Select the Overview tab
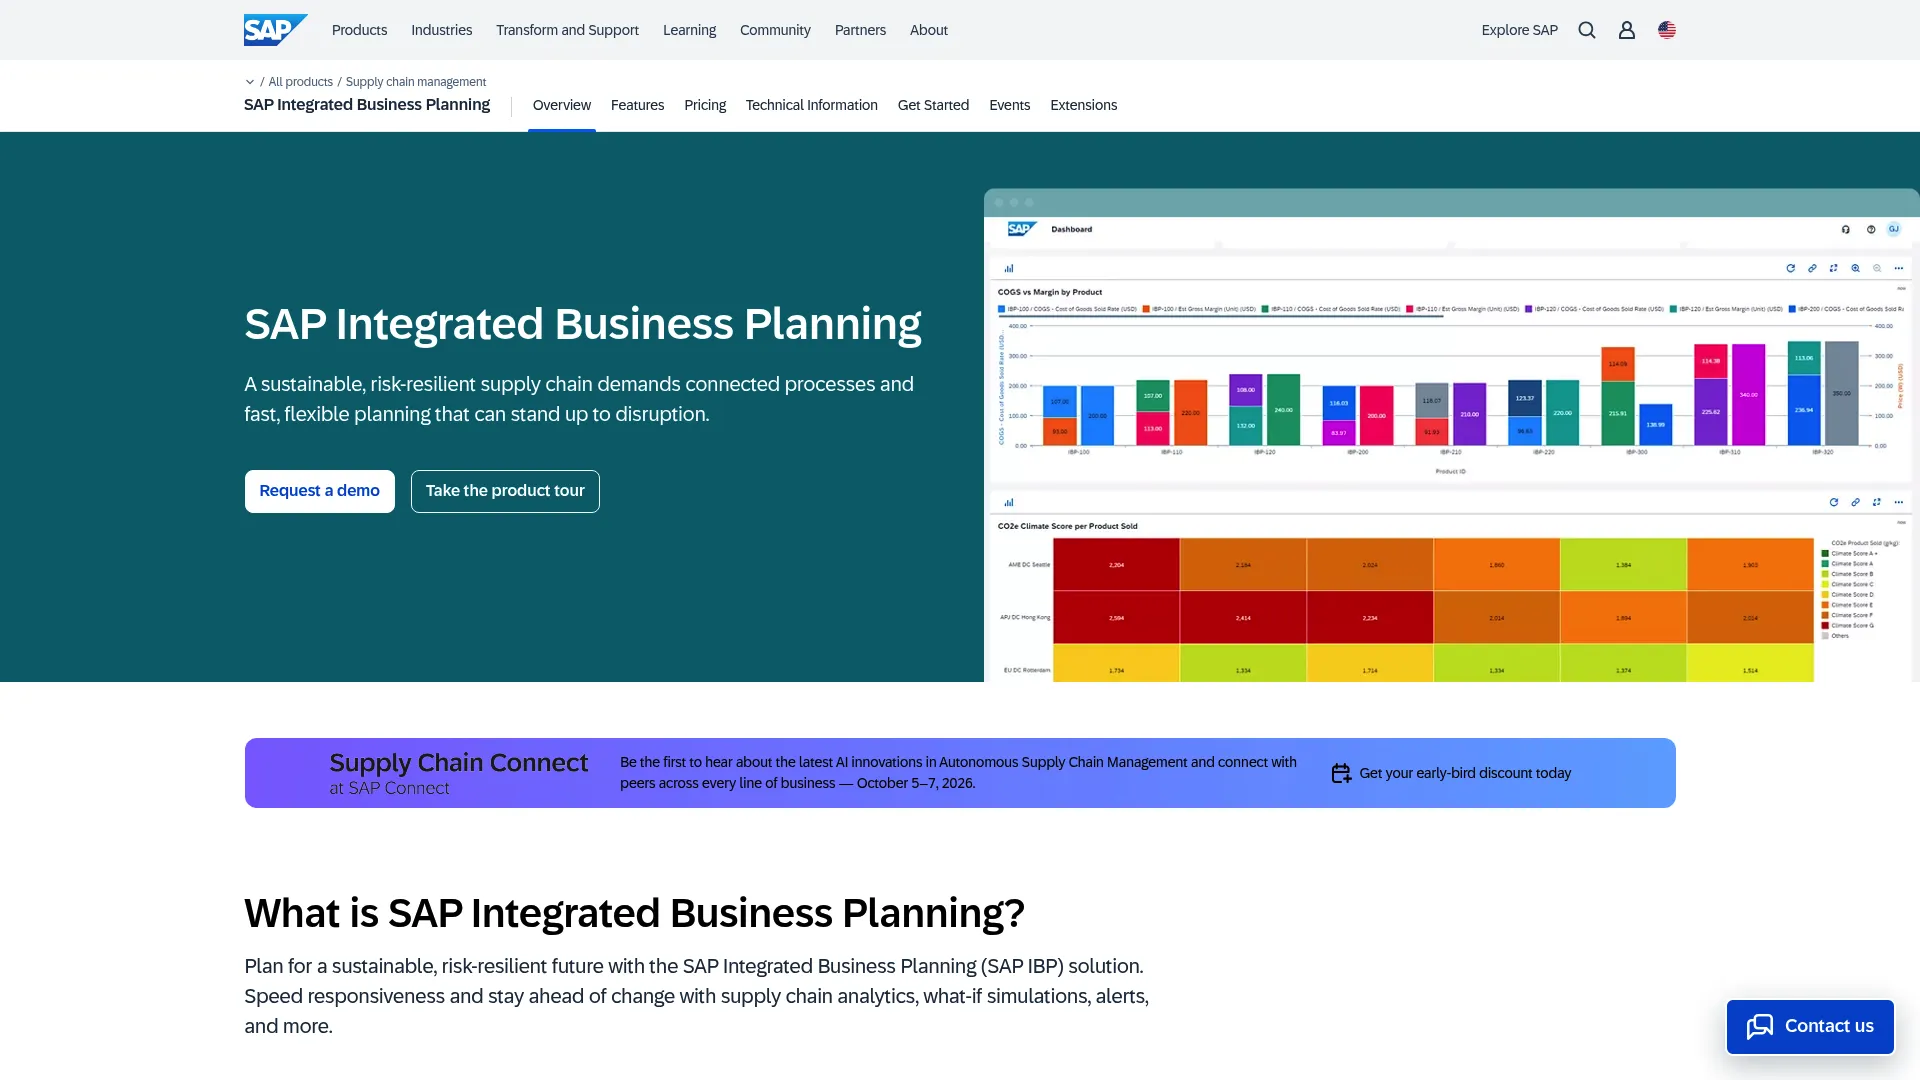 pos(562,105)
